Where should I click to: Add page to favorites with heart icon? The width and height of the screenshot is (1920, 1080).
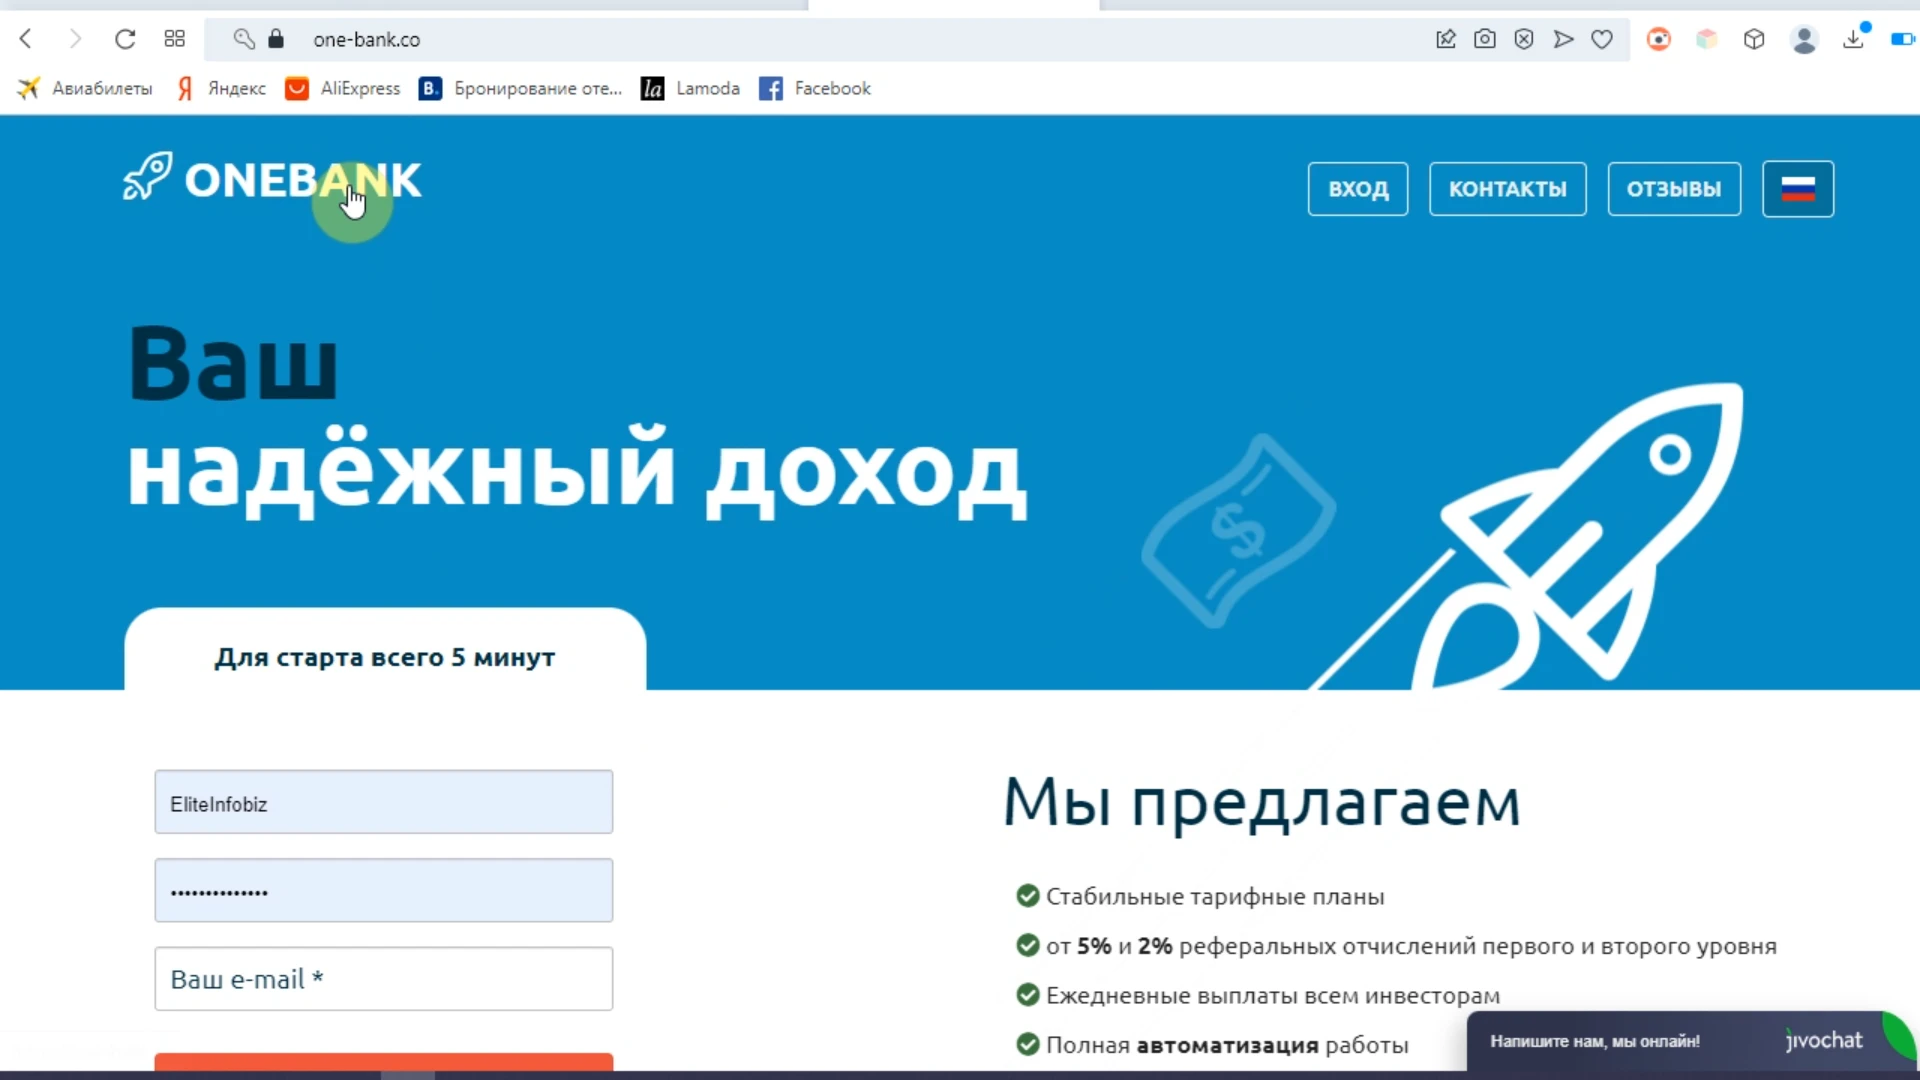(x=1602, y=39)
